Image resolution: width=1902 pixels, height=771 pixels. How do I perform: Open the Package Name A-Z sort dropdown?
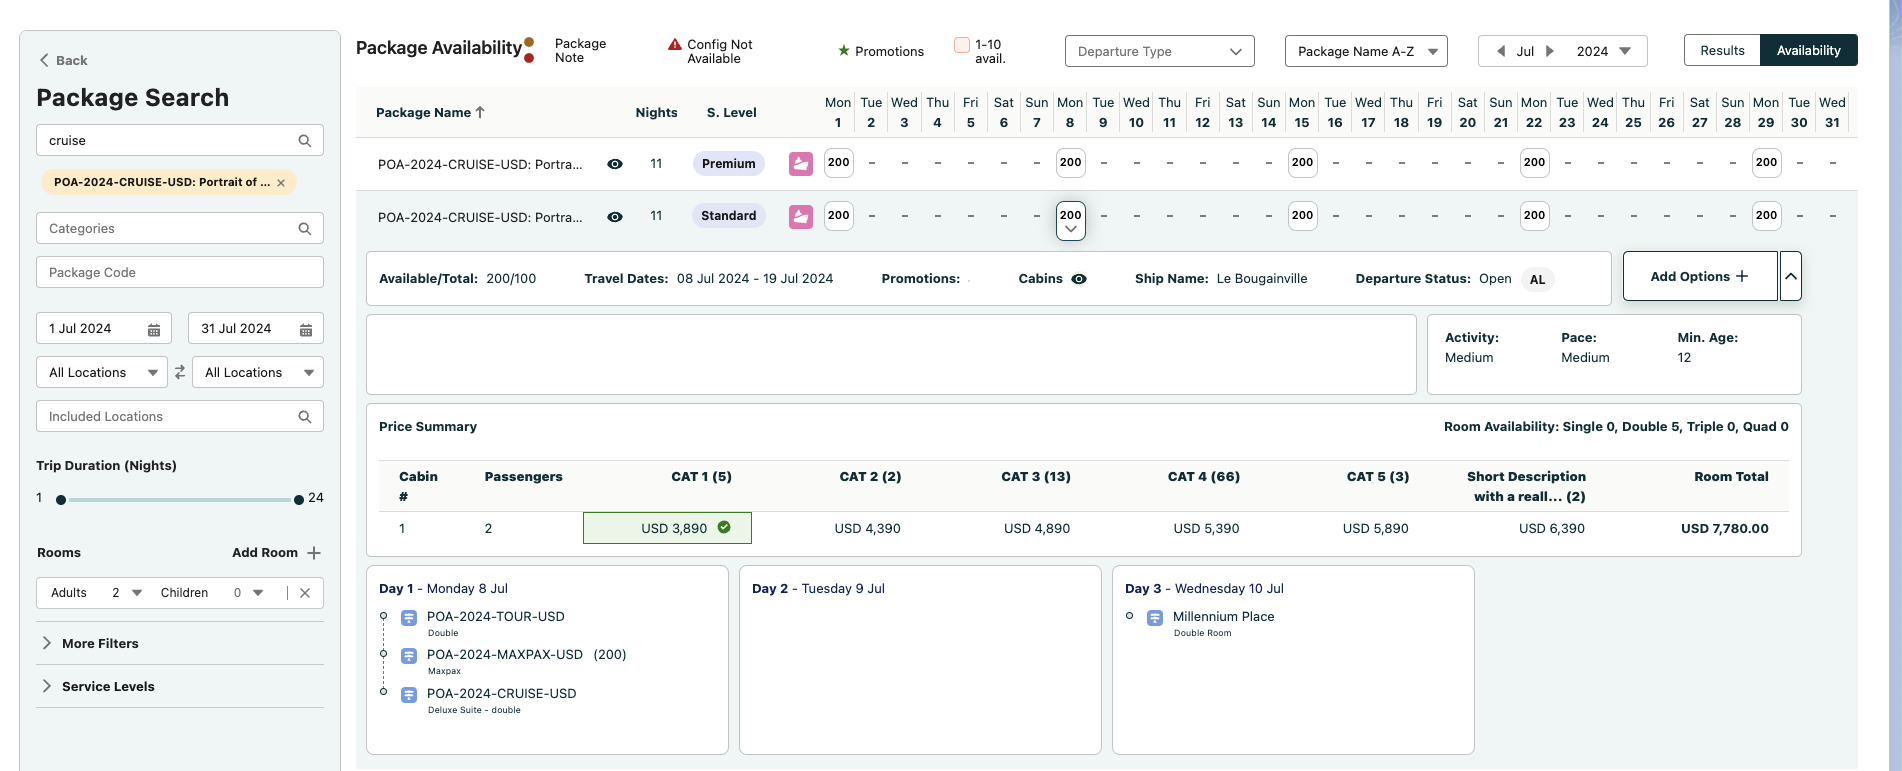(x=1365, y=51)
